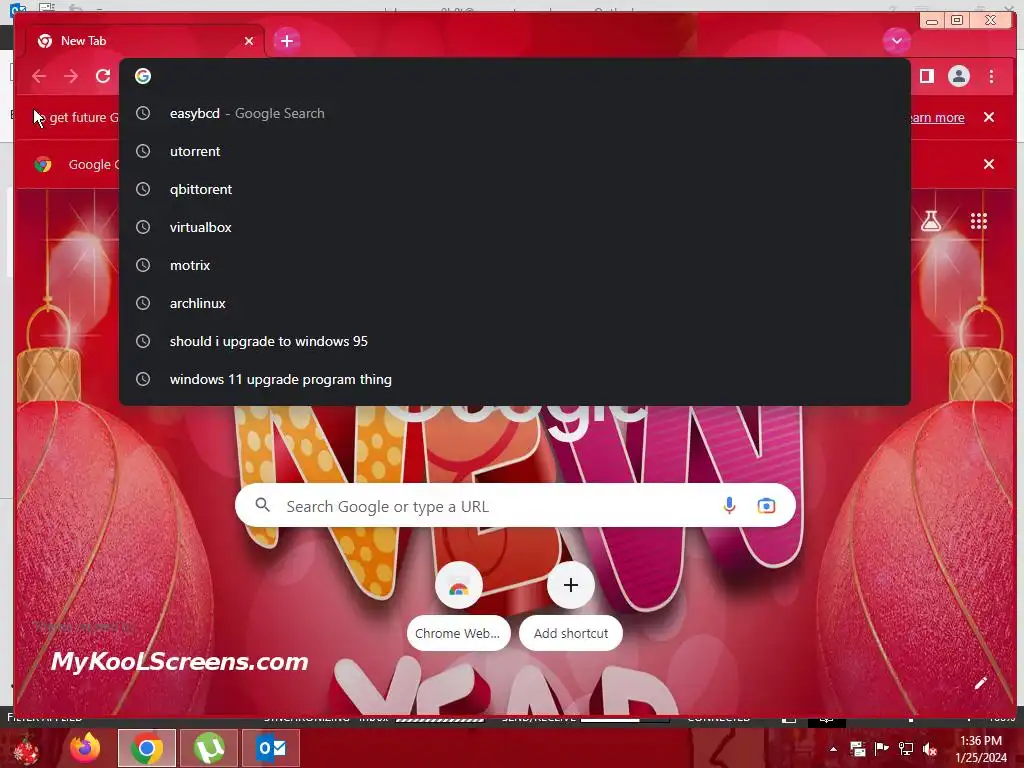Viewport: 1024px width, 768px height.
Task: Choose the utorrent suggestion
Action: [x=515, y=152]
